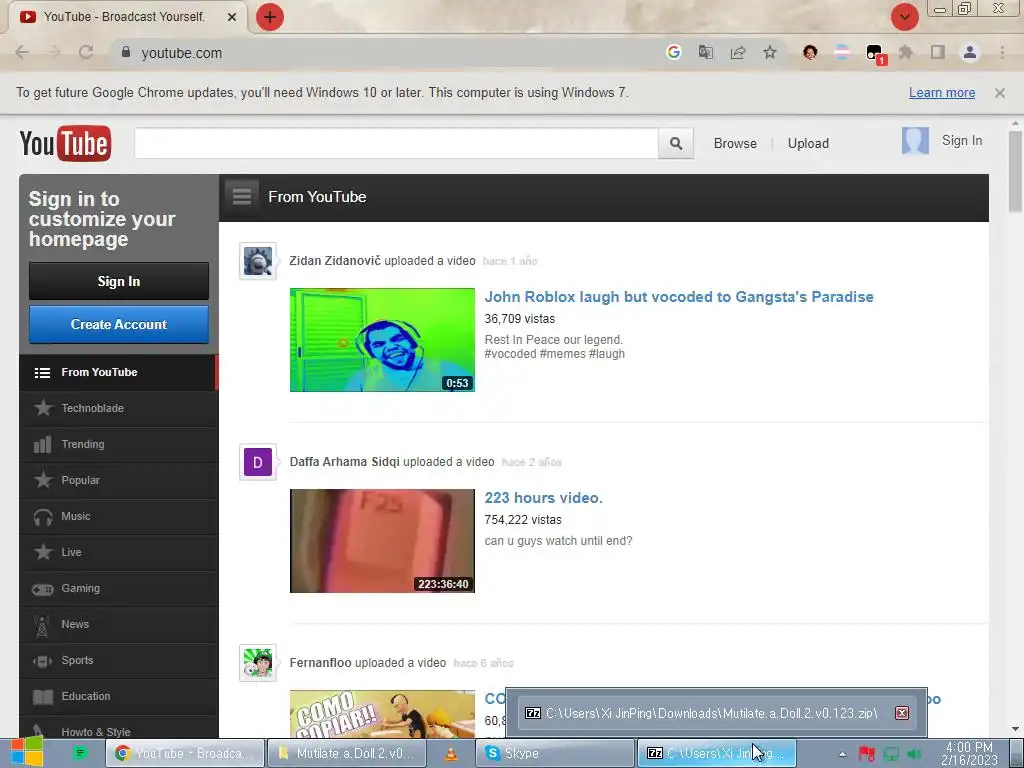Close the 7-Zip taskbar preview popup
Screen dimensions: 1024x768
coord(902,712)
